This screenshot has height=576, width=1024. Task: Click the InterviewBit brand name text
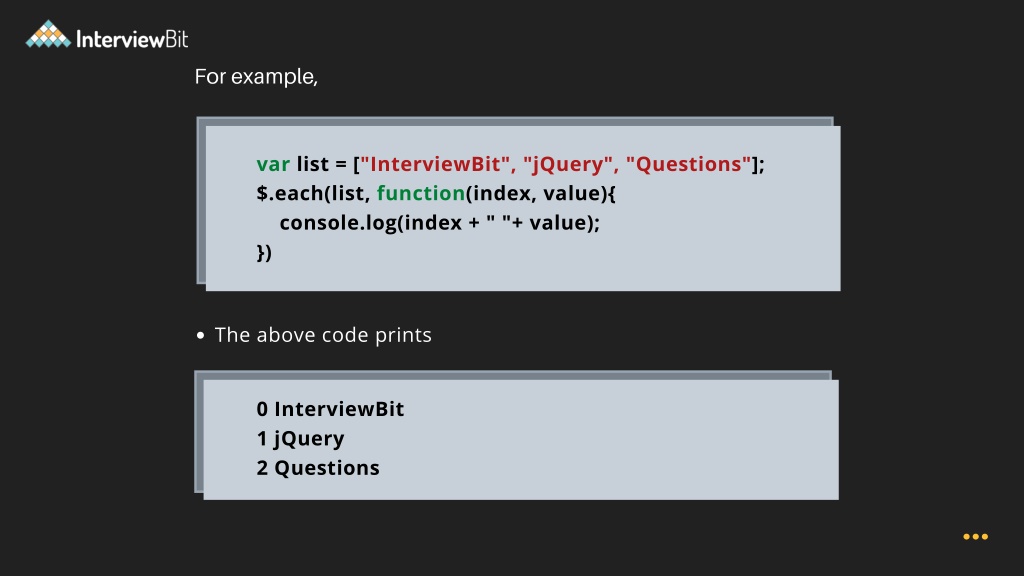click(x=132, y=39)
